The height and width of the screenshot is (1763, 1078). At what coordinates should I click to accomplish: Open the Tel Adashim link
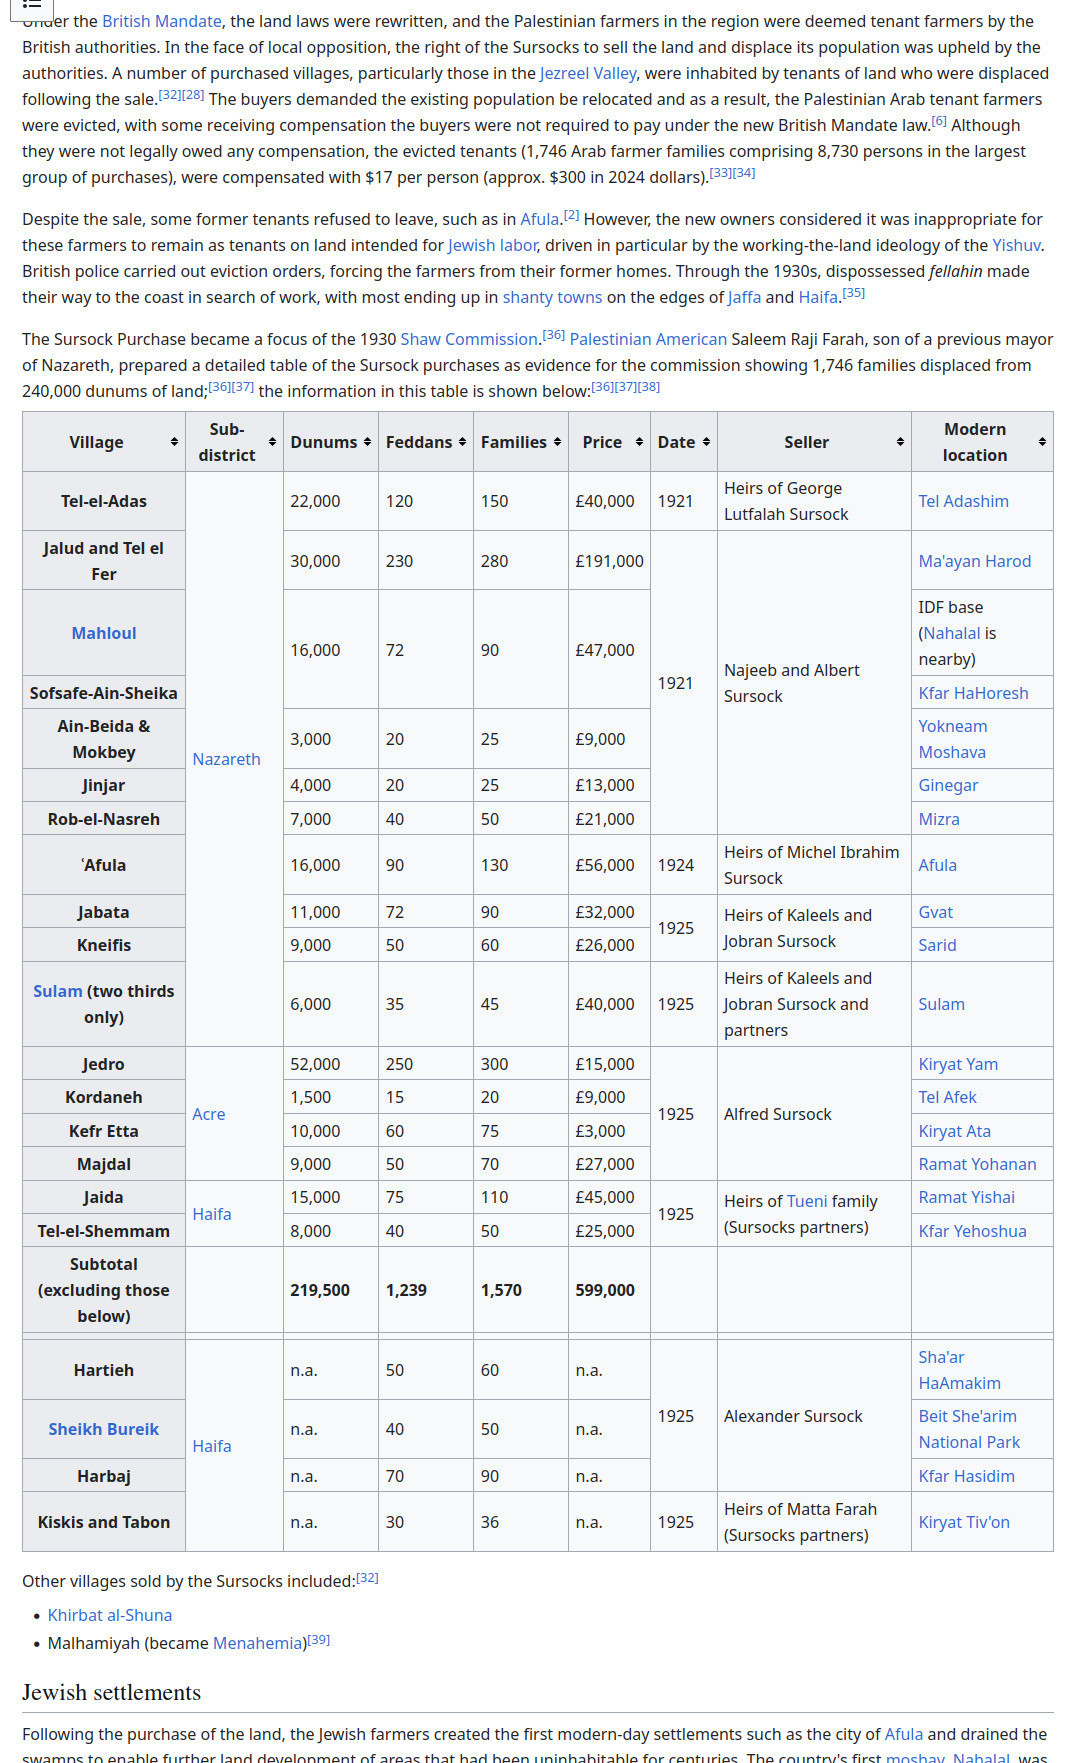click(964, 501)
